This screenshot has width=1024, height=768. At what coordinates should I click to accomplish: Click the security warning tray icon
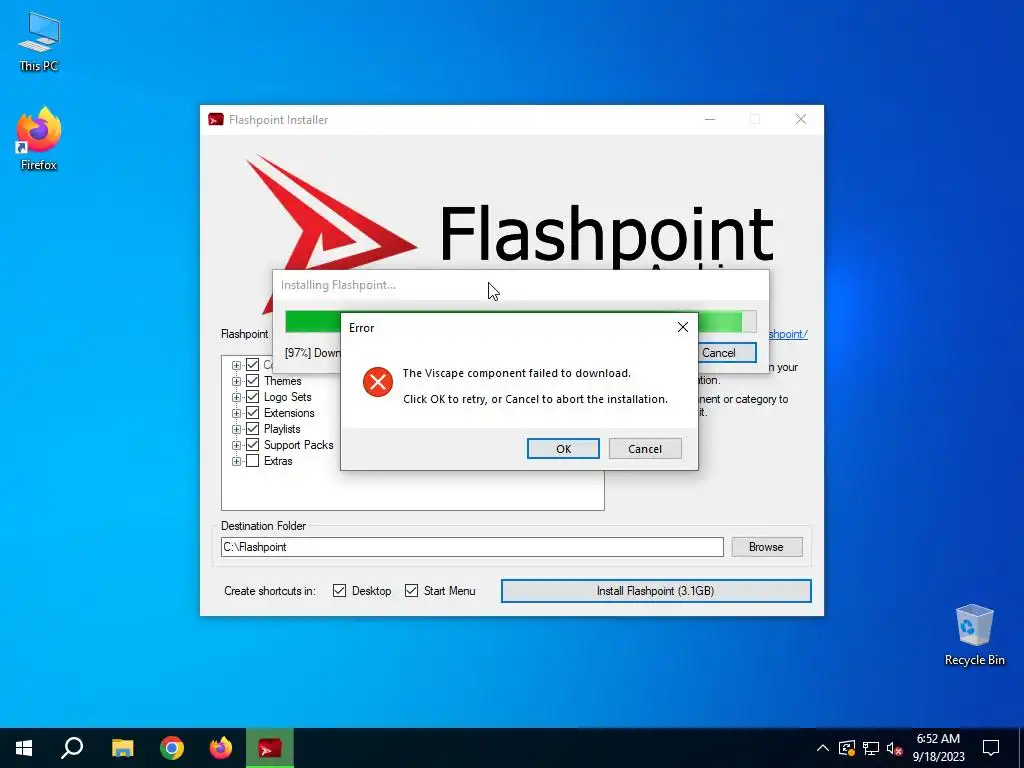tap(846, 748)
